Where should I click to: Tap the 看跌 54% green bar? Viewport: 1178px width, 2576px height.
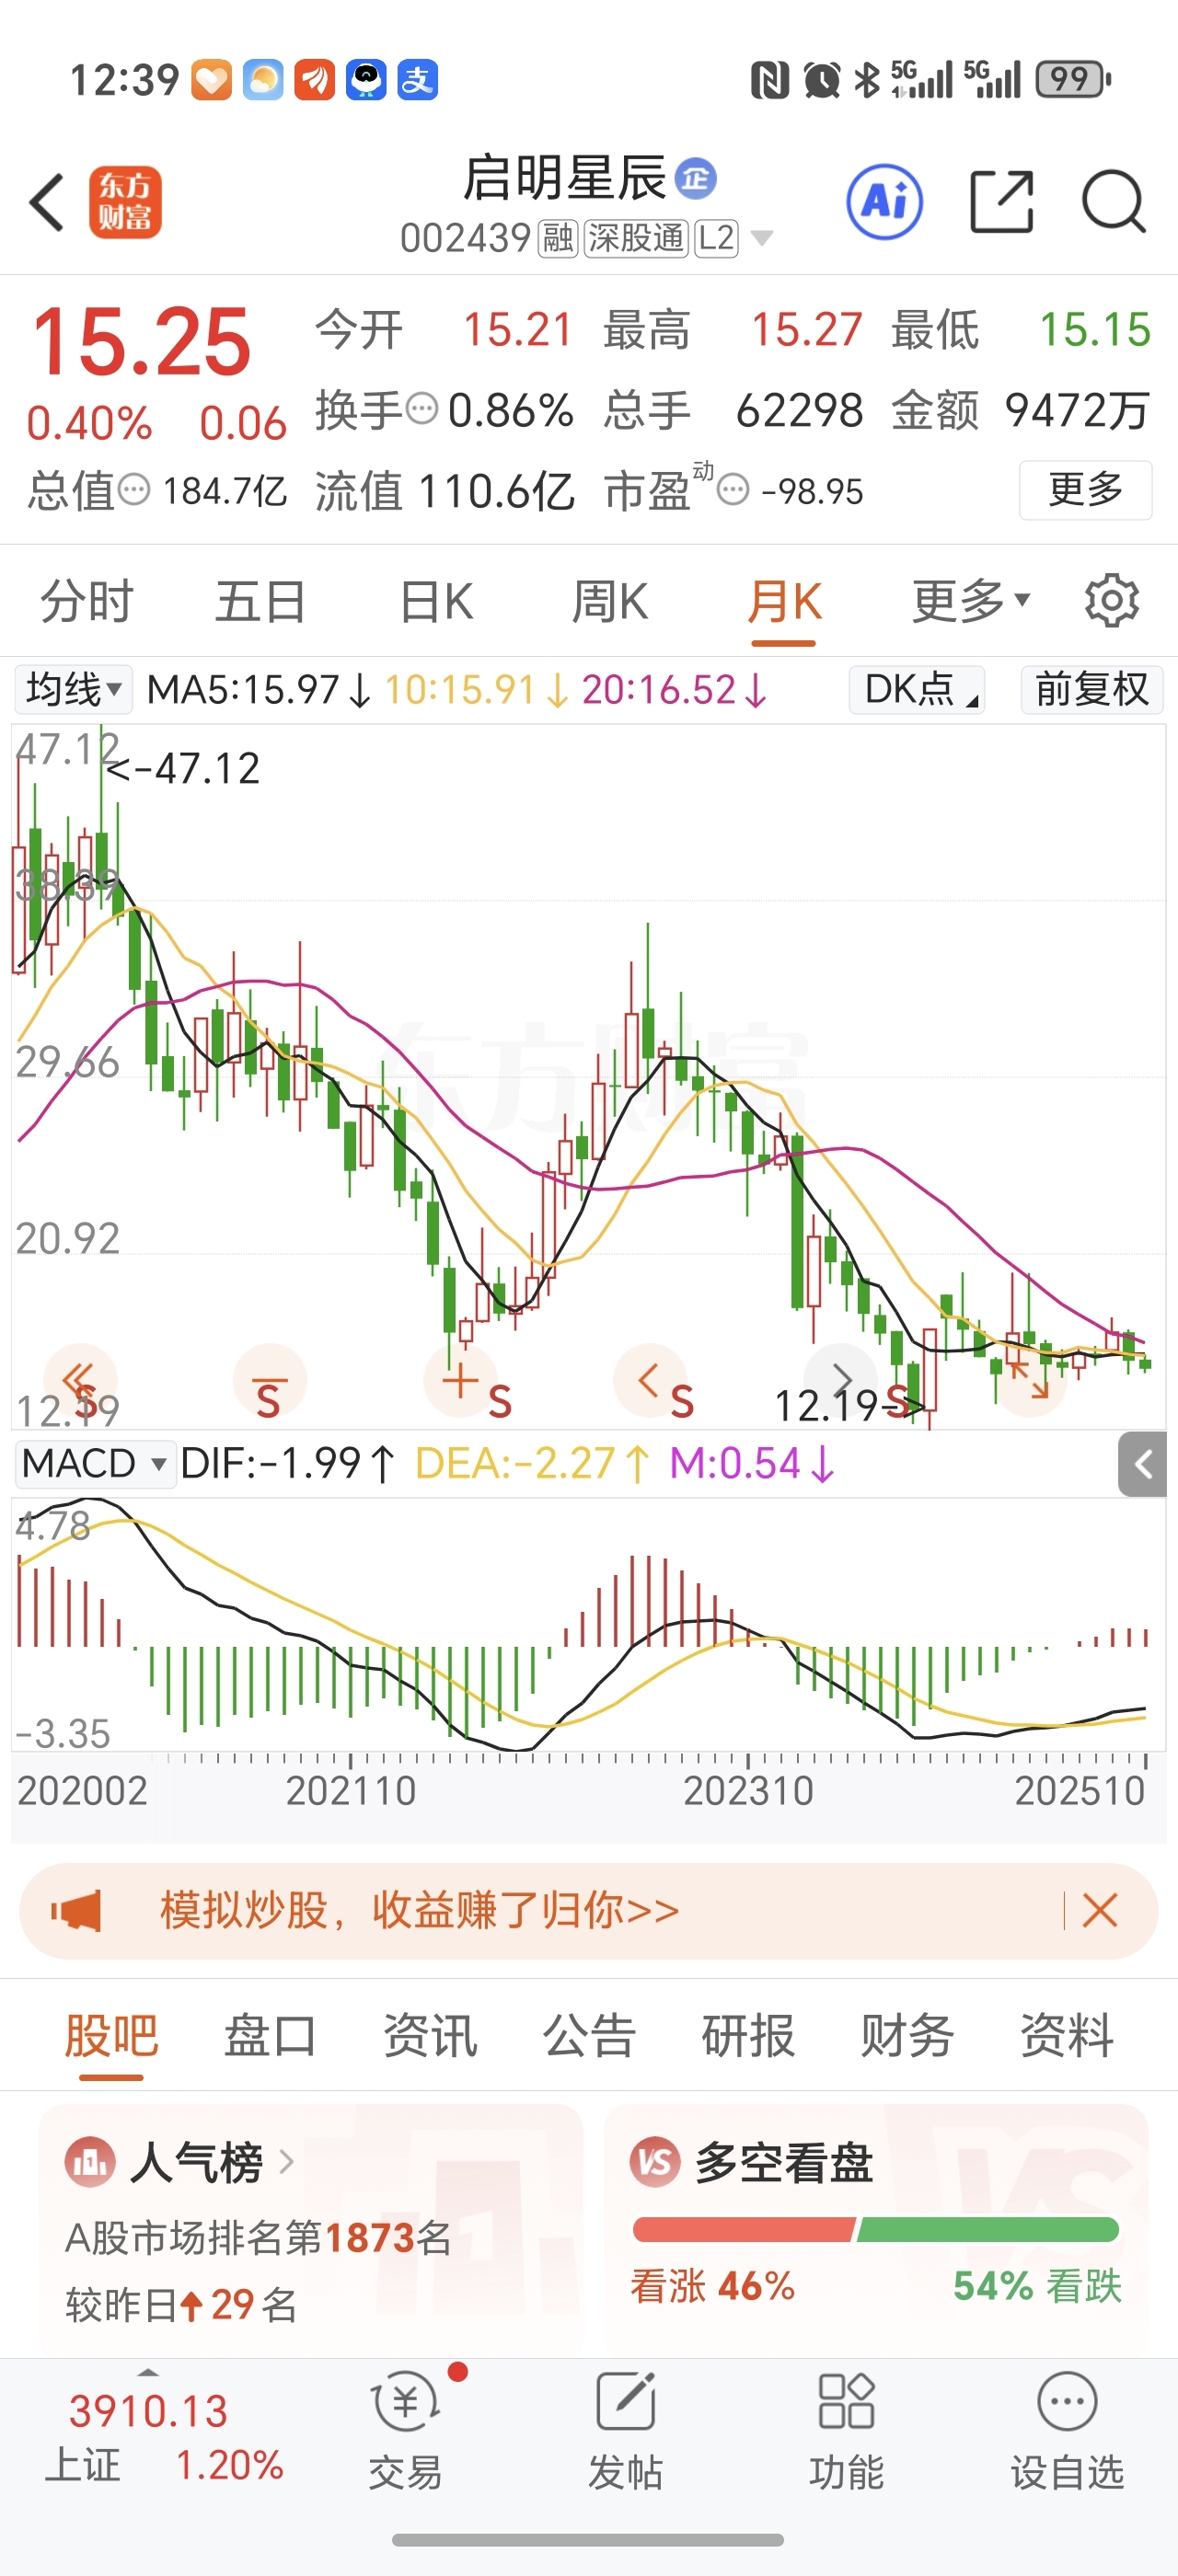coord(988,2229)
